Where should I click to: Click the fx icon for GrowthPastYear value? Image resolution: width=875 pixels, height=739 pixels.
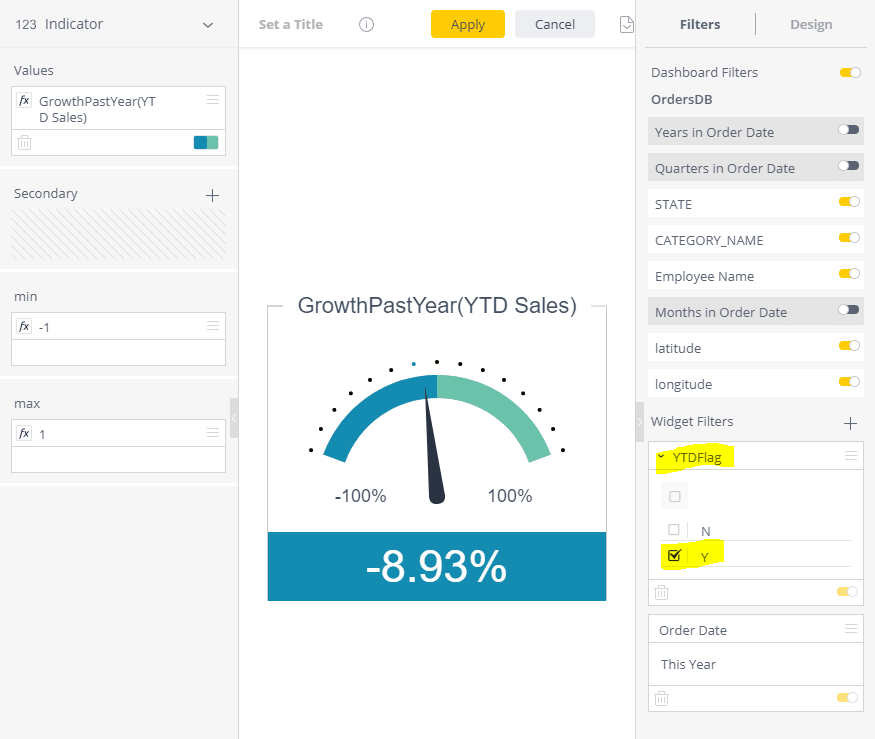24,100
